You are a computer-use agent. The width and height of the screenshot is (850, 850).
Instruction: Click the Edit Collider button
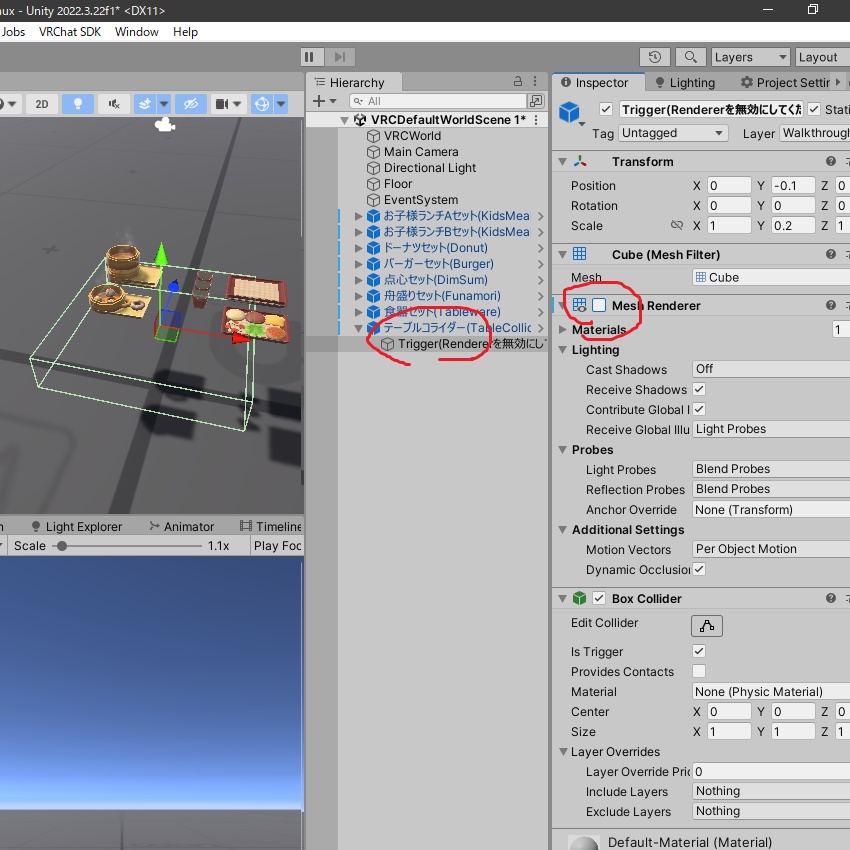[706, 626]
